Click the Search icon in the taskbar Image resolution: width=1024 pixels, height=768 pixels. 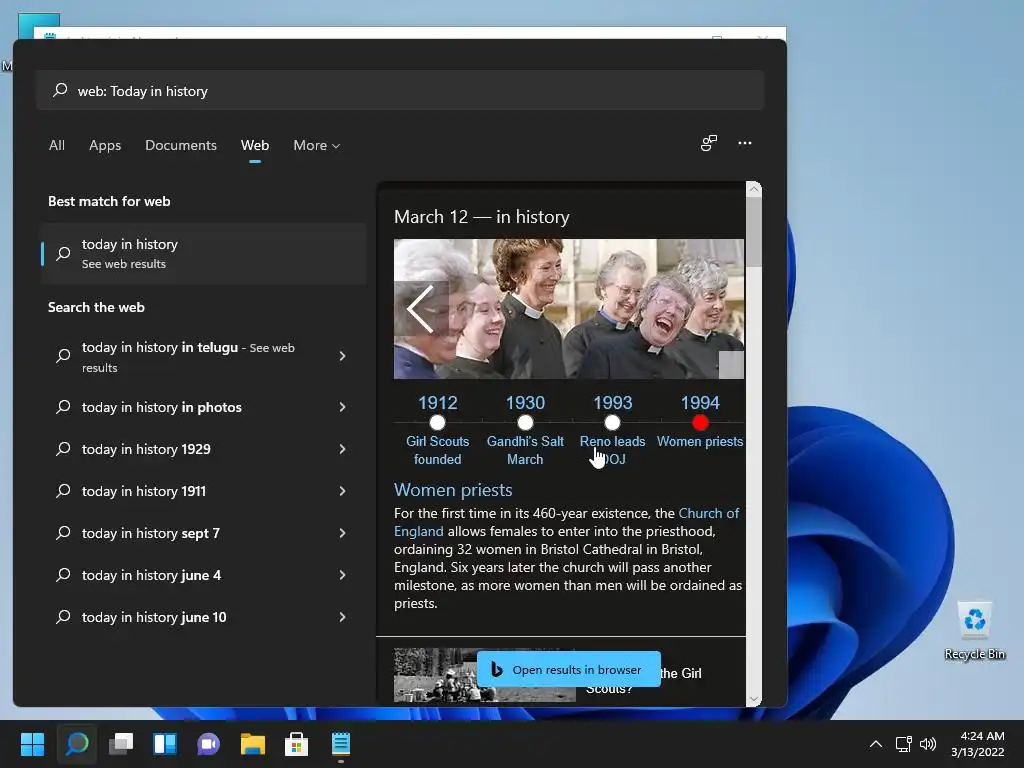coord(77,744)
